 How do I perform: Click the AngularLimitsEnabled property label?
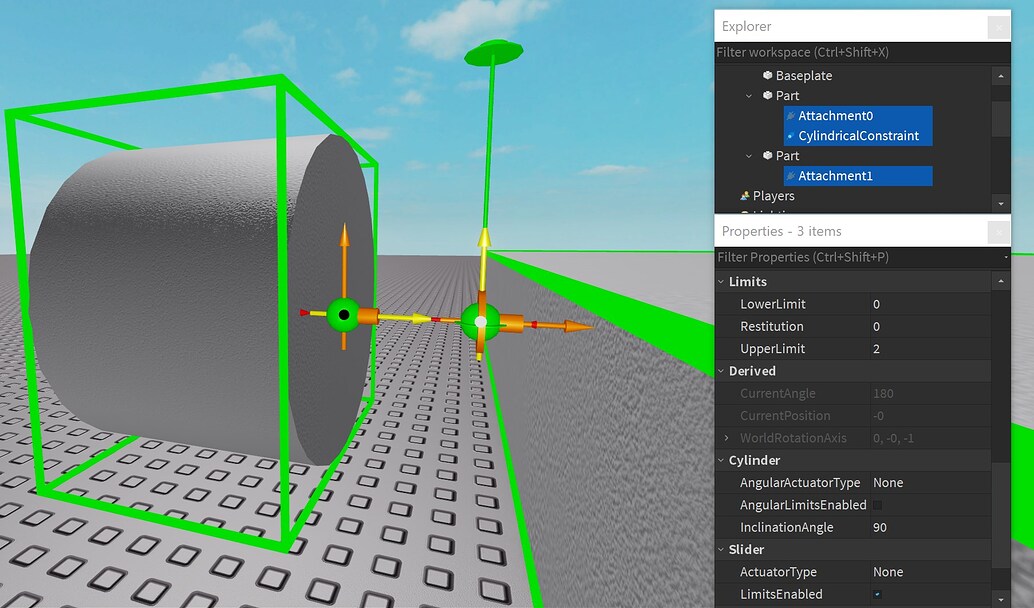pos(803,505)
